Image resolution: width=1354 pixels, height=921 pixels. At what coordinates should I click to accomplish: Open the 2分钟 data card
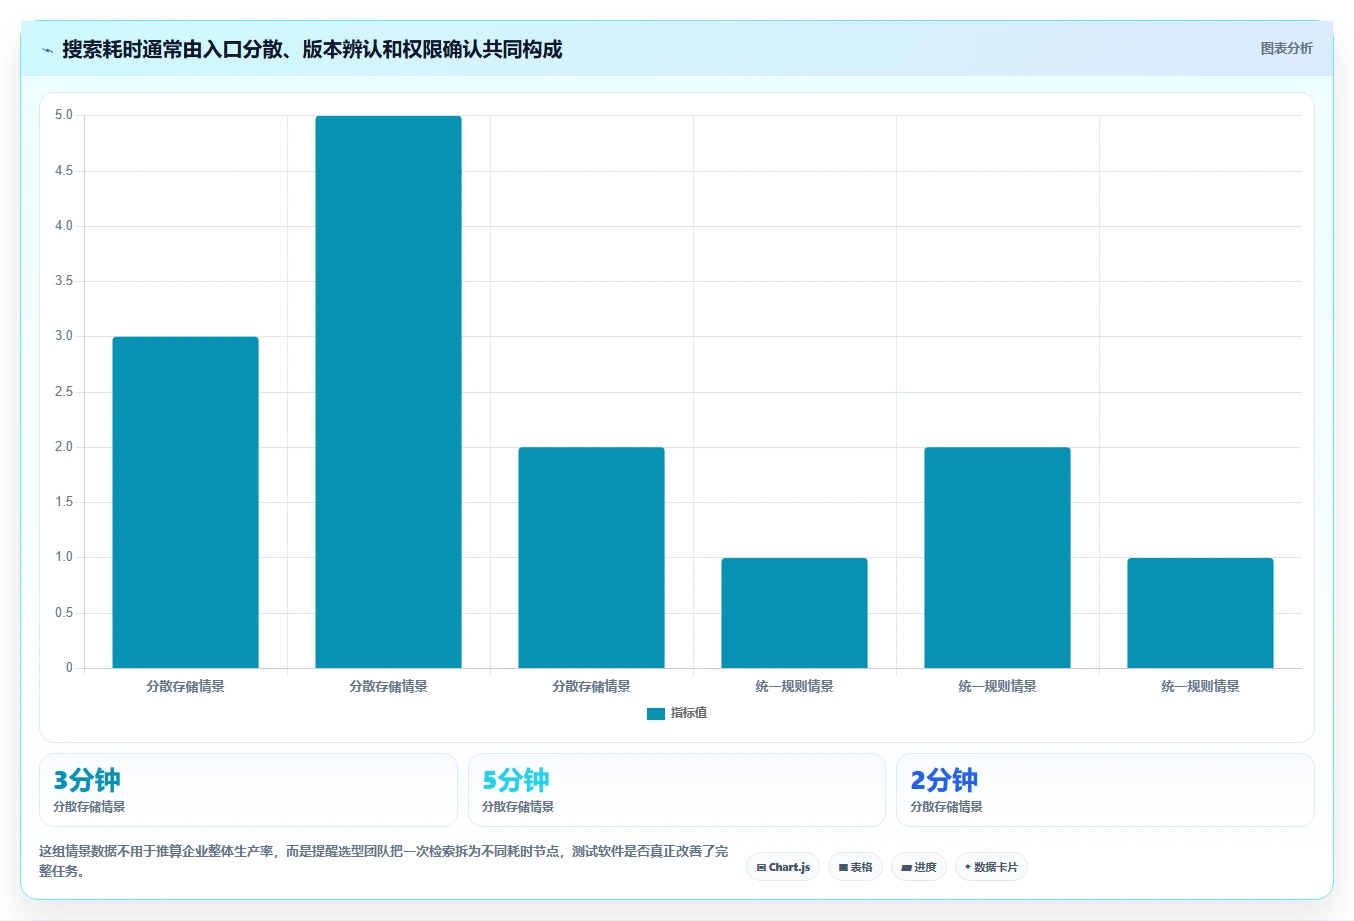1105,790
